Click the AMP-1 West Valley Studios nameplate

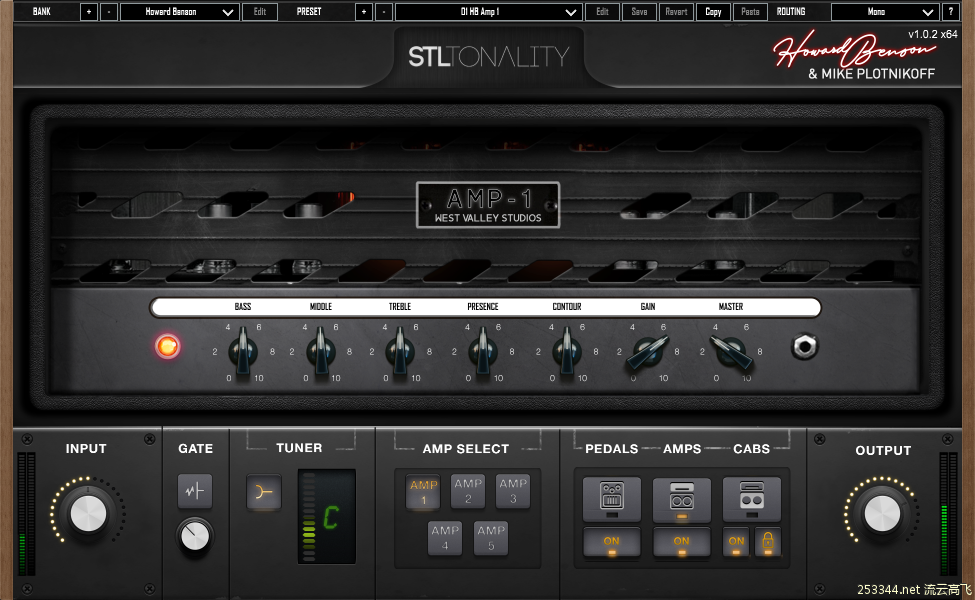[488, 205]
